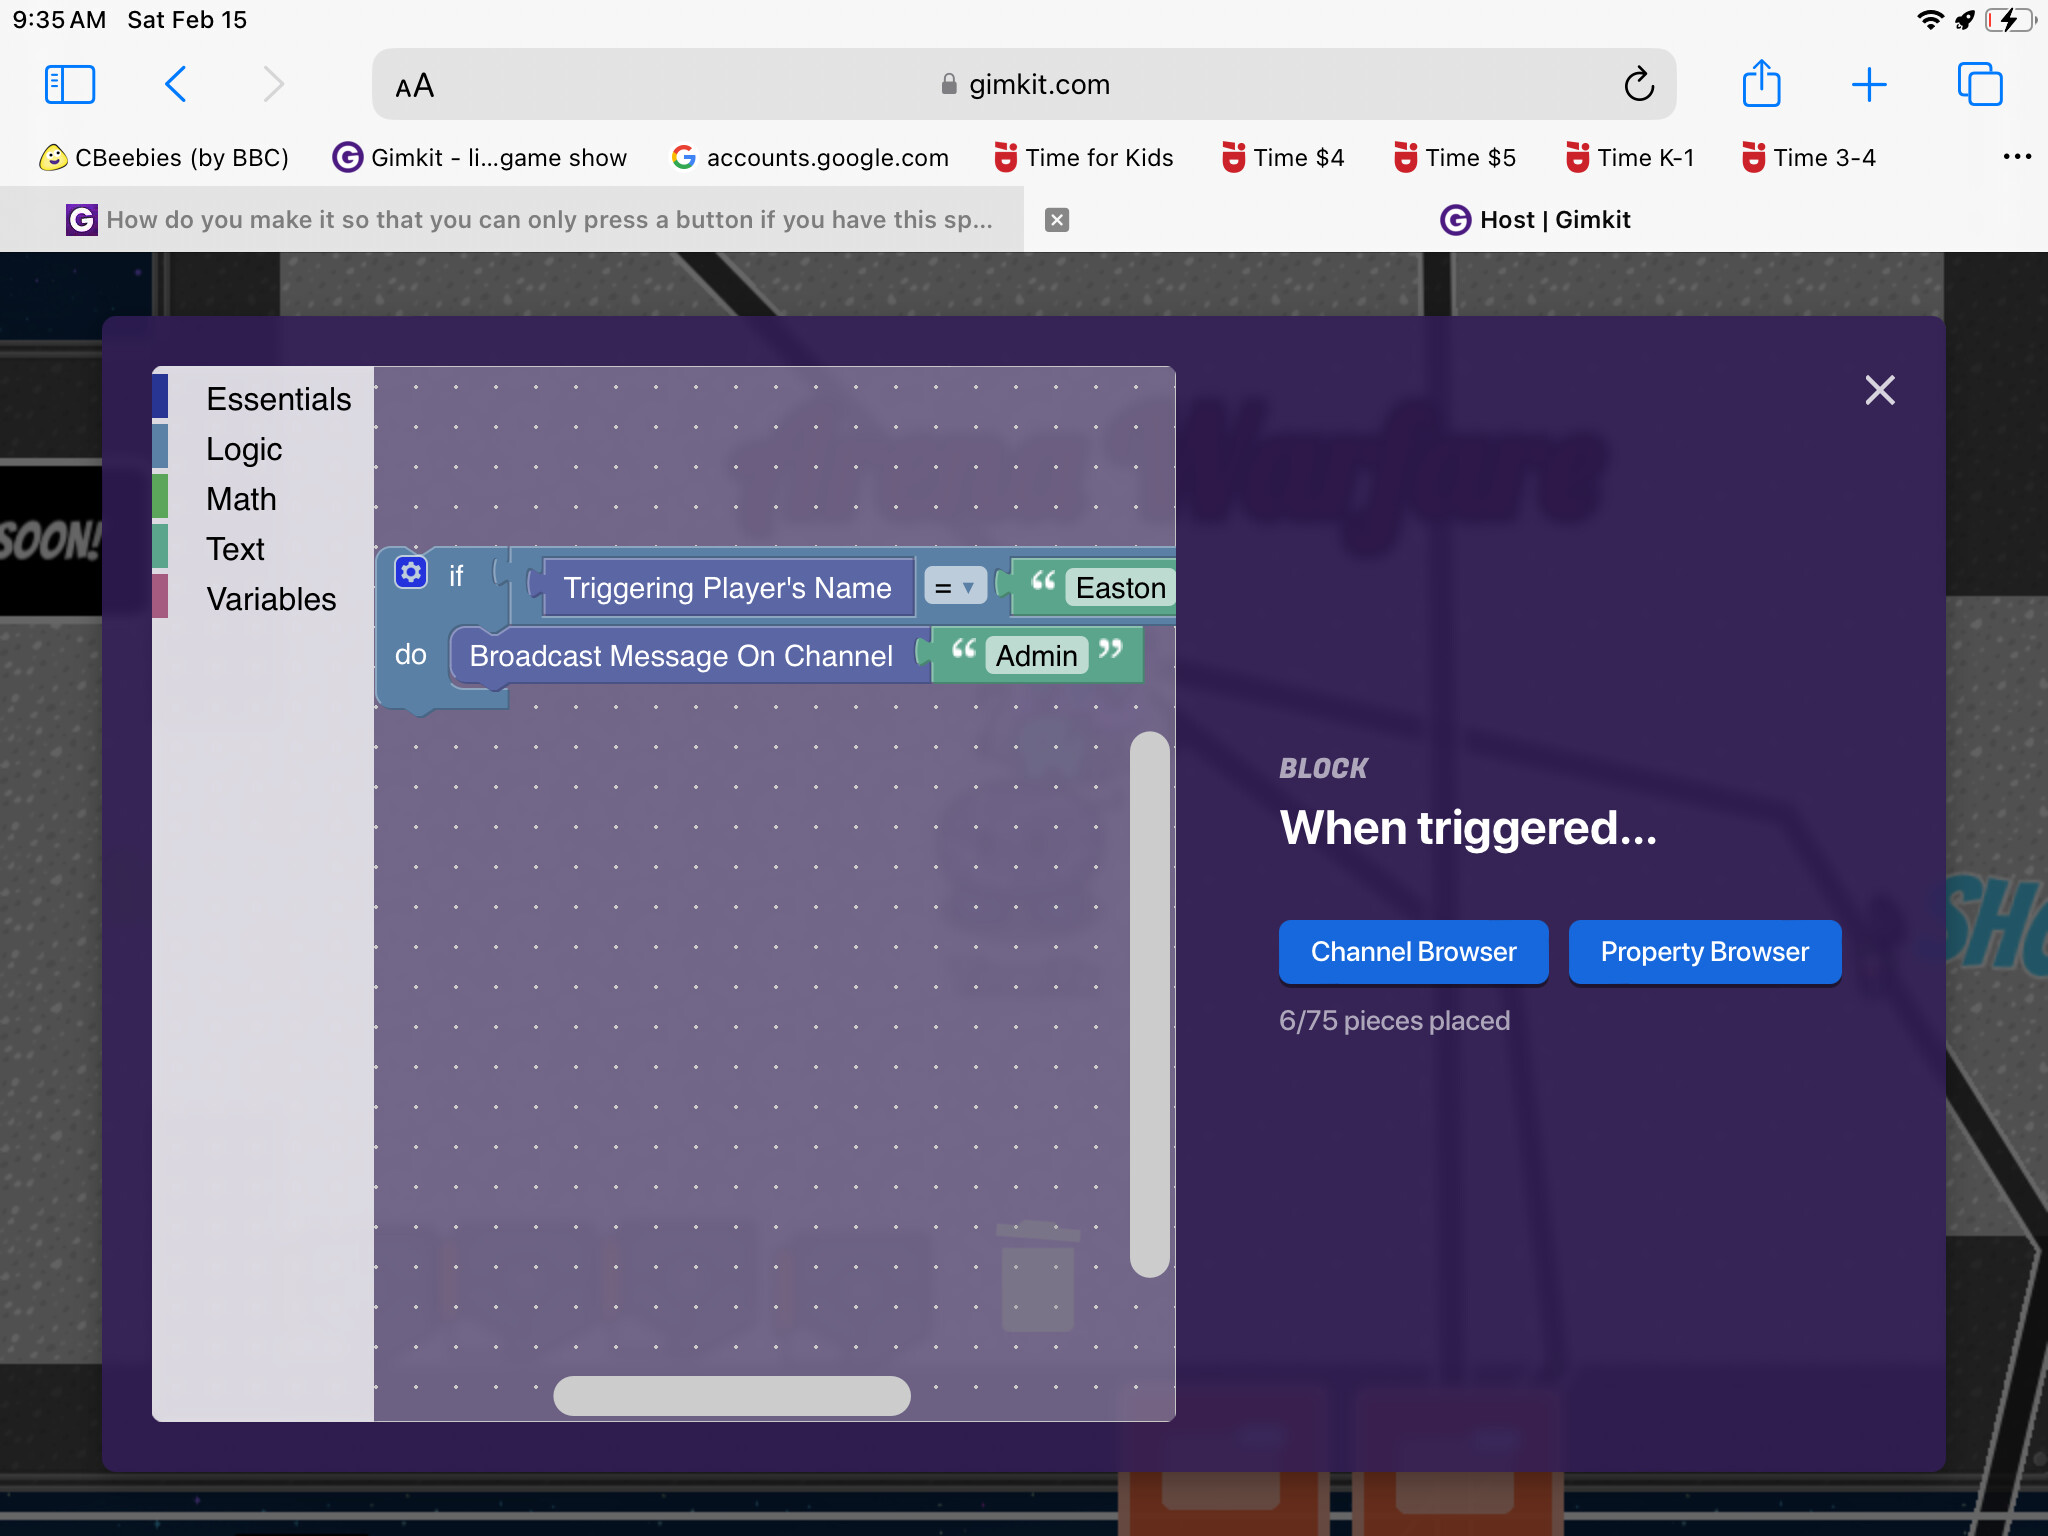2048x1536 pixels.
Task: Open the equals operator dropdown on the if block
Action: coord(954,587)
